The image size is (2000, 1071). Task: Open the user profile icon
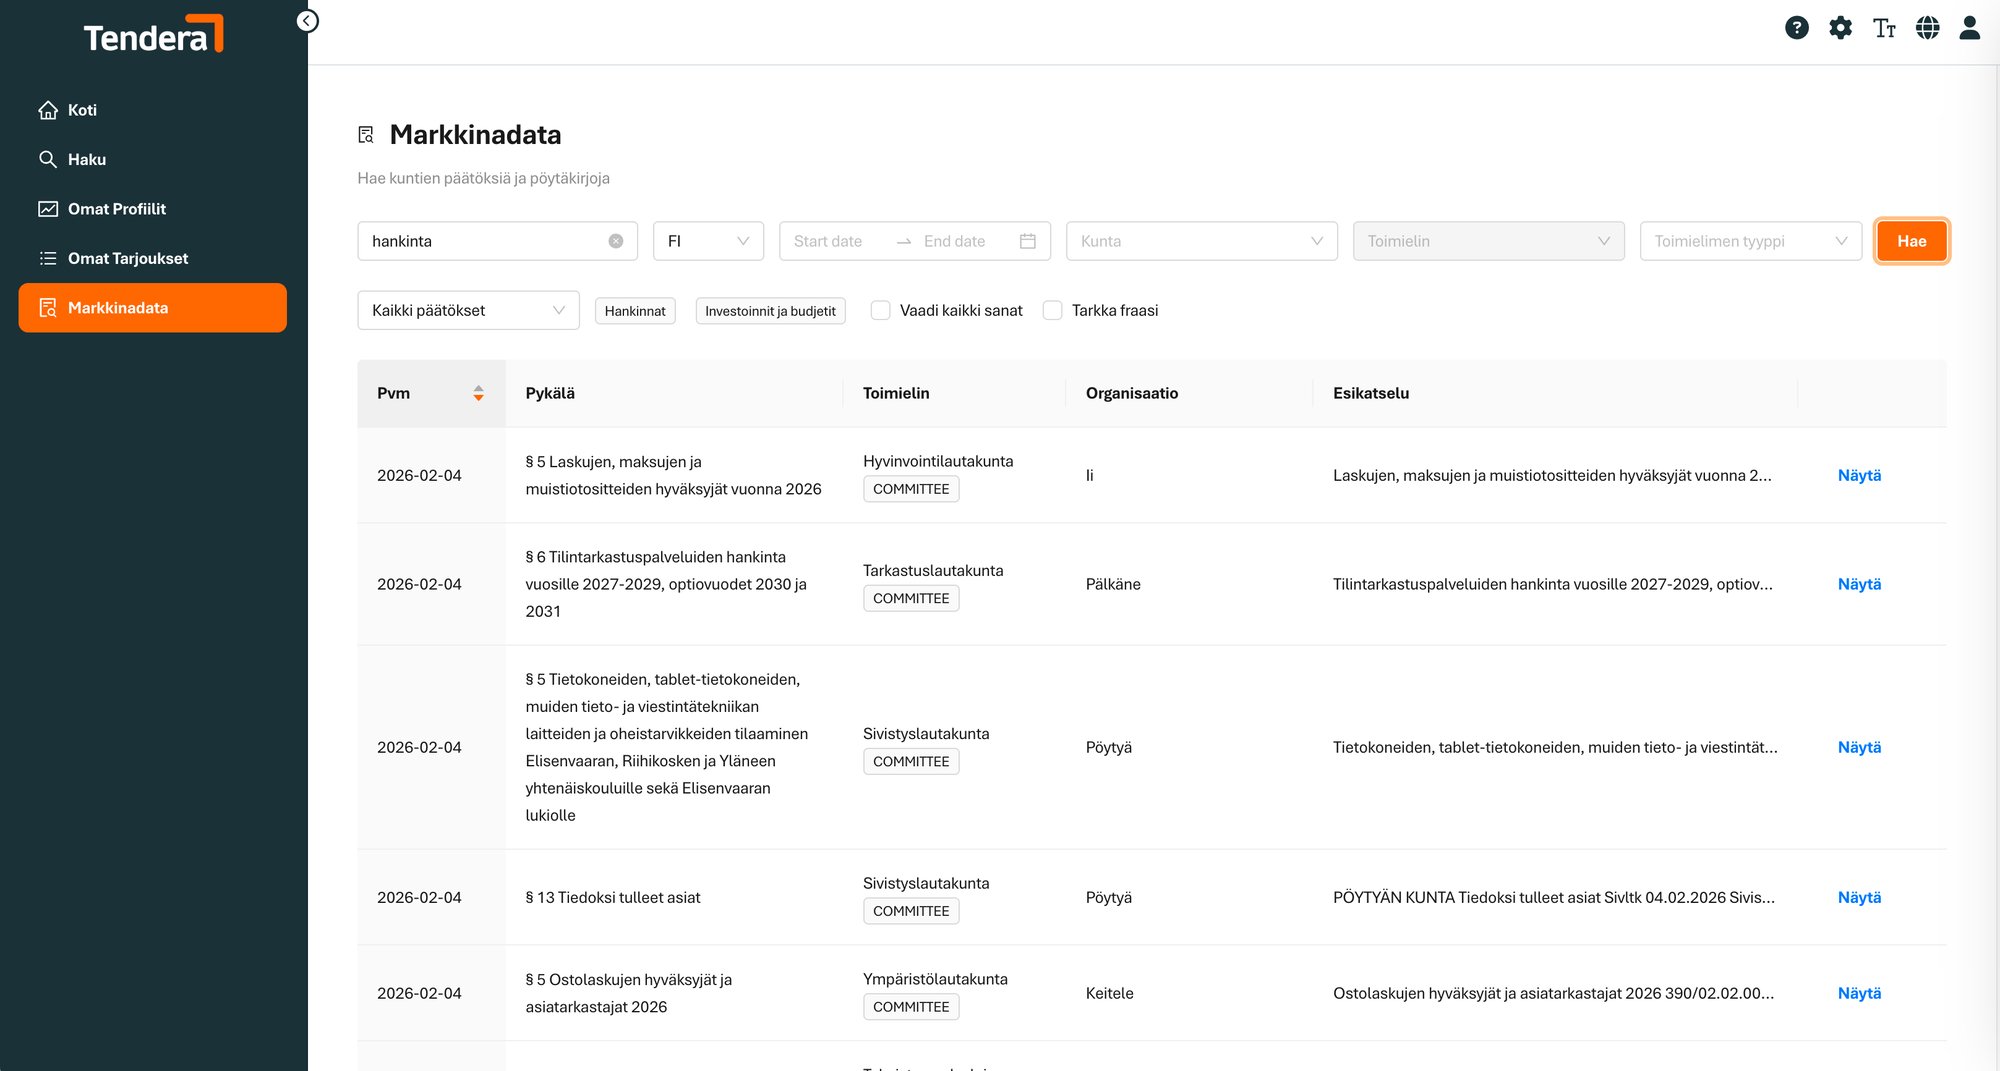(x=1969, y=28)
